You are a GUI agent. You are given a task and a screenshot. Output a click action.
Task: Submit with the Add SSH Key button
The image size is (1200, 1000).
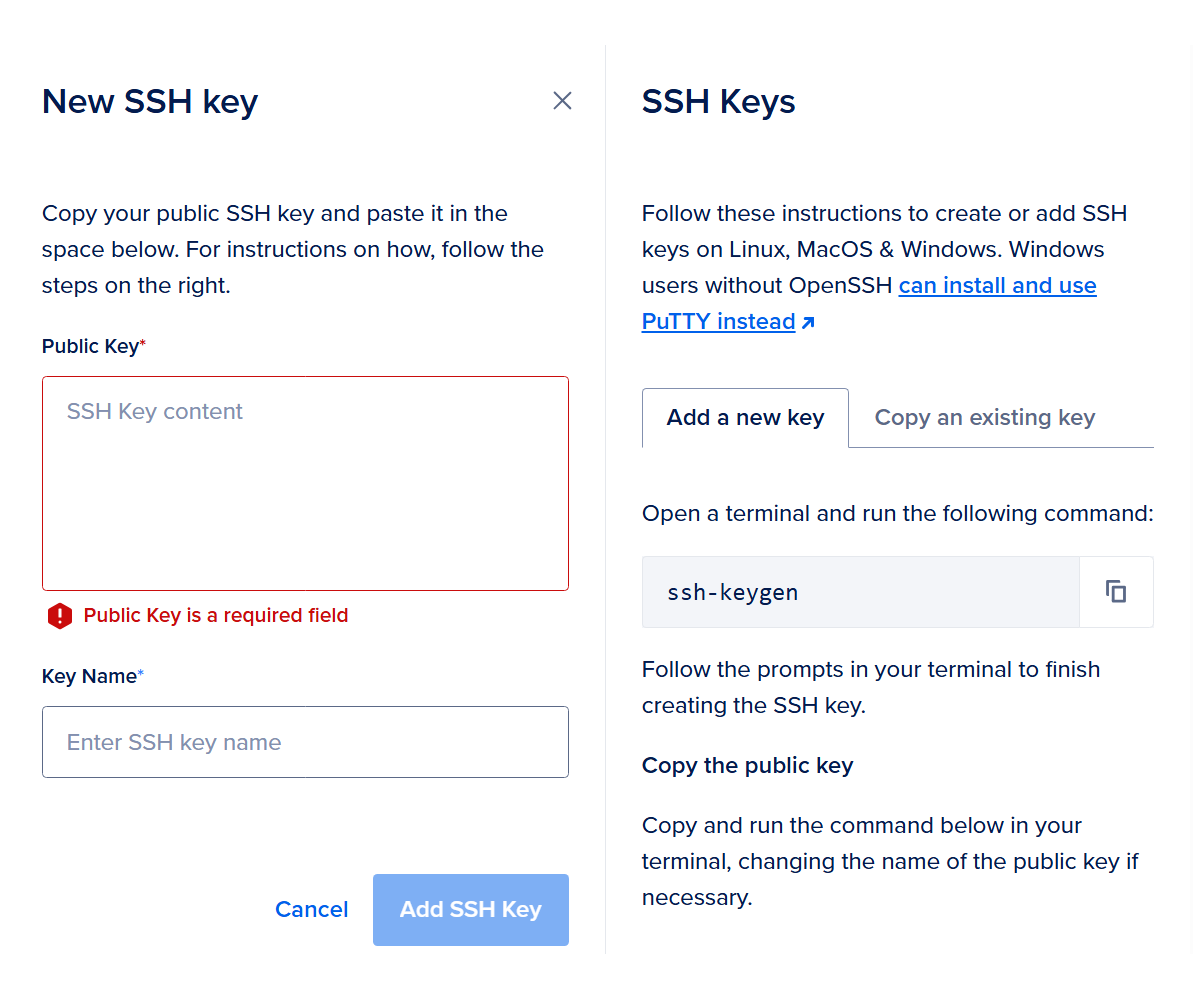[470, 910]
